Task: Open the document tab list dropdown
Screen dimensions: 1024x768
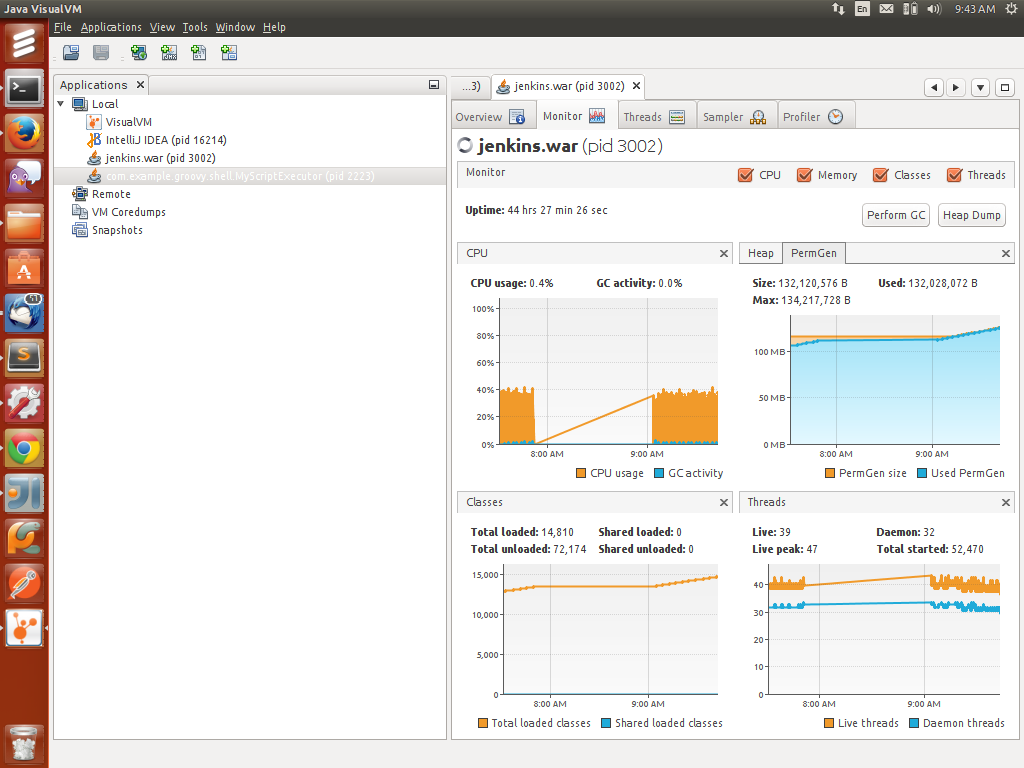Action: pos(980,88)
